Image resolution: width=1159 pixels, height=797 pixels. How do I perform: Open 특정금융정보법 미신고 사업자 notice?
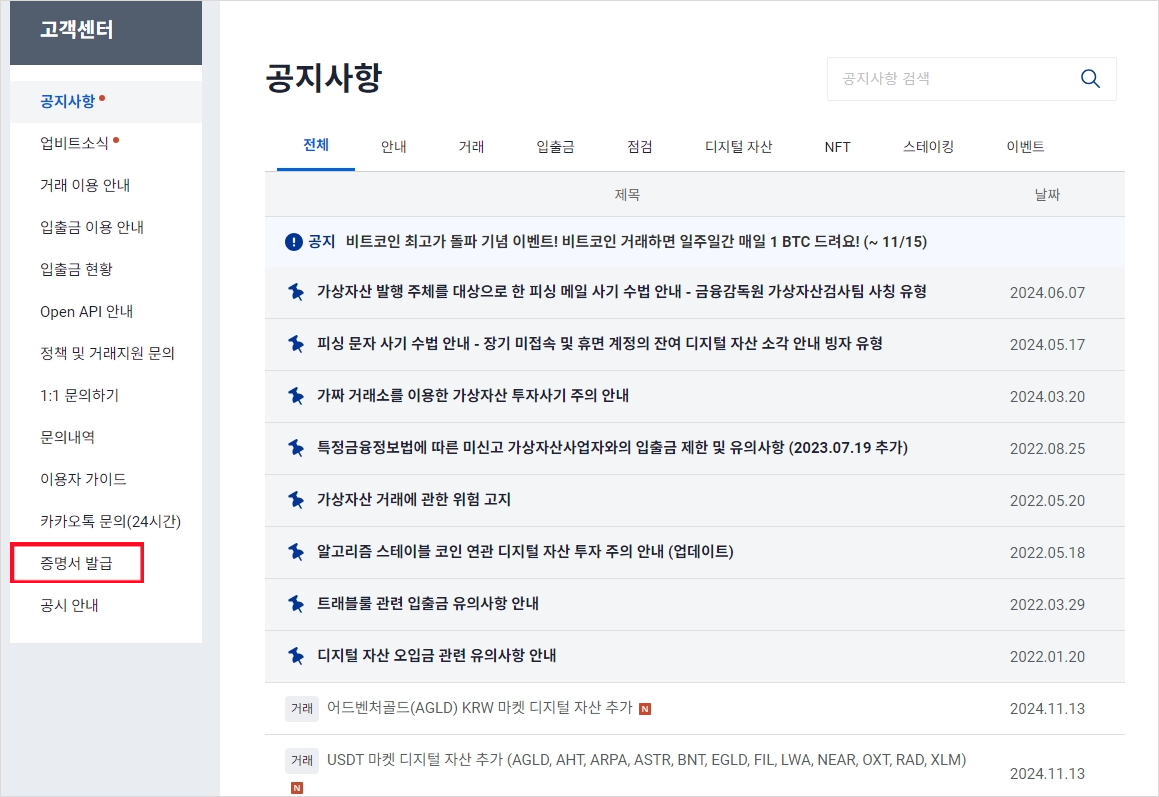point(612,447)
